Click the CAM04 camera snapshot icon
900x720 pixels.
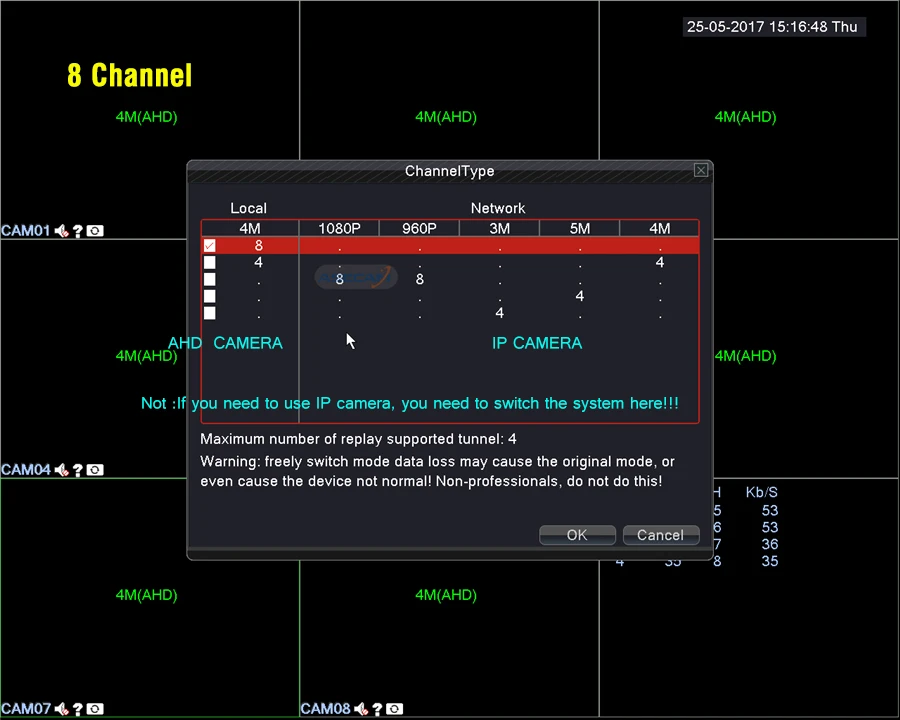(x=95, y=470)
